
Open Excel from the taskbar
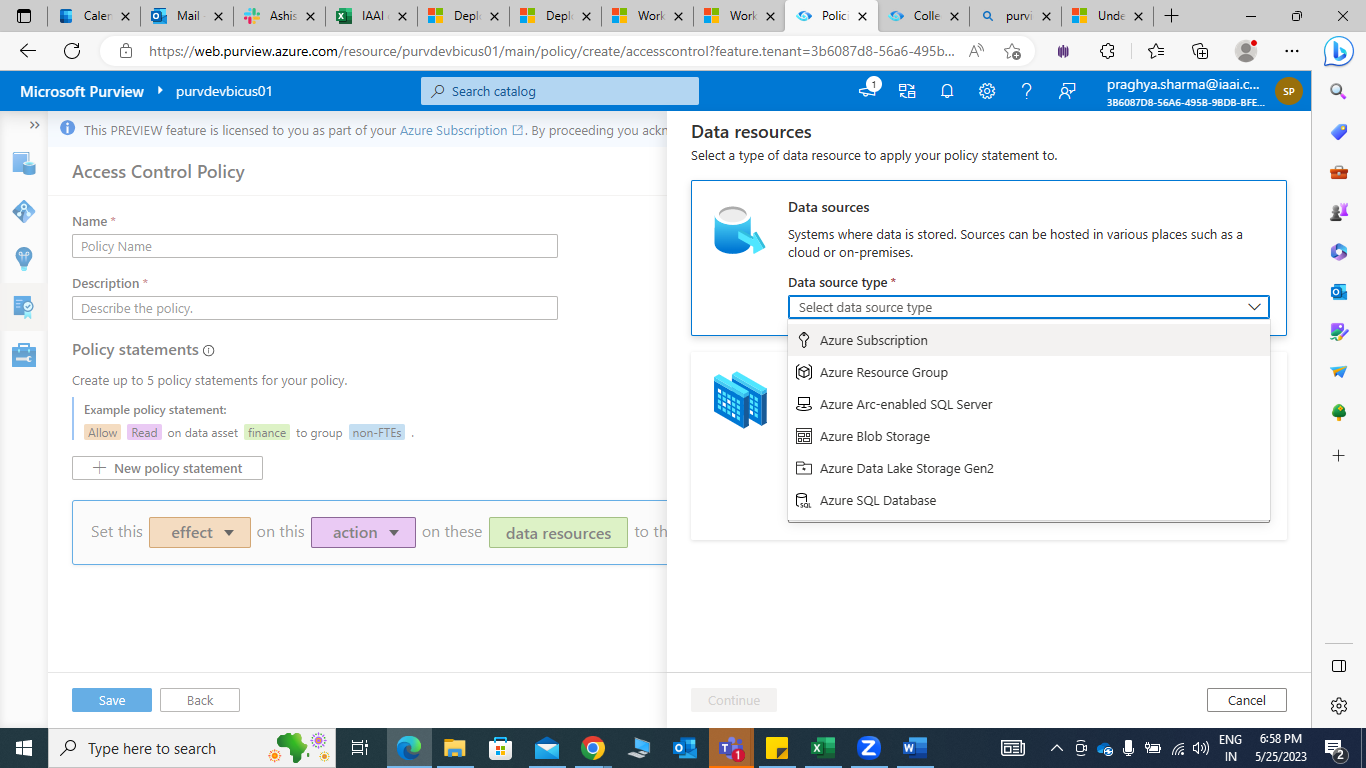(x=822, y=748)
